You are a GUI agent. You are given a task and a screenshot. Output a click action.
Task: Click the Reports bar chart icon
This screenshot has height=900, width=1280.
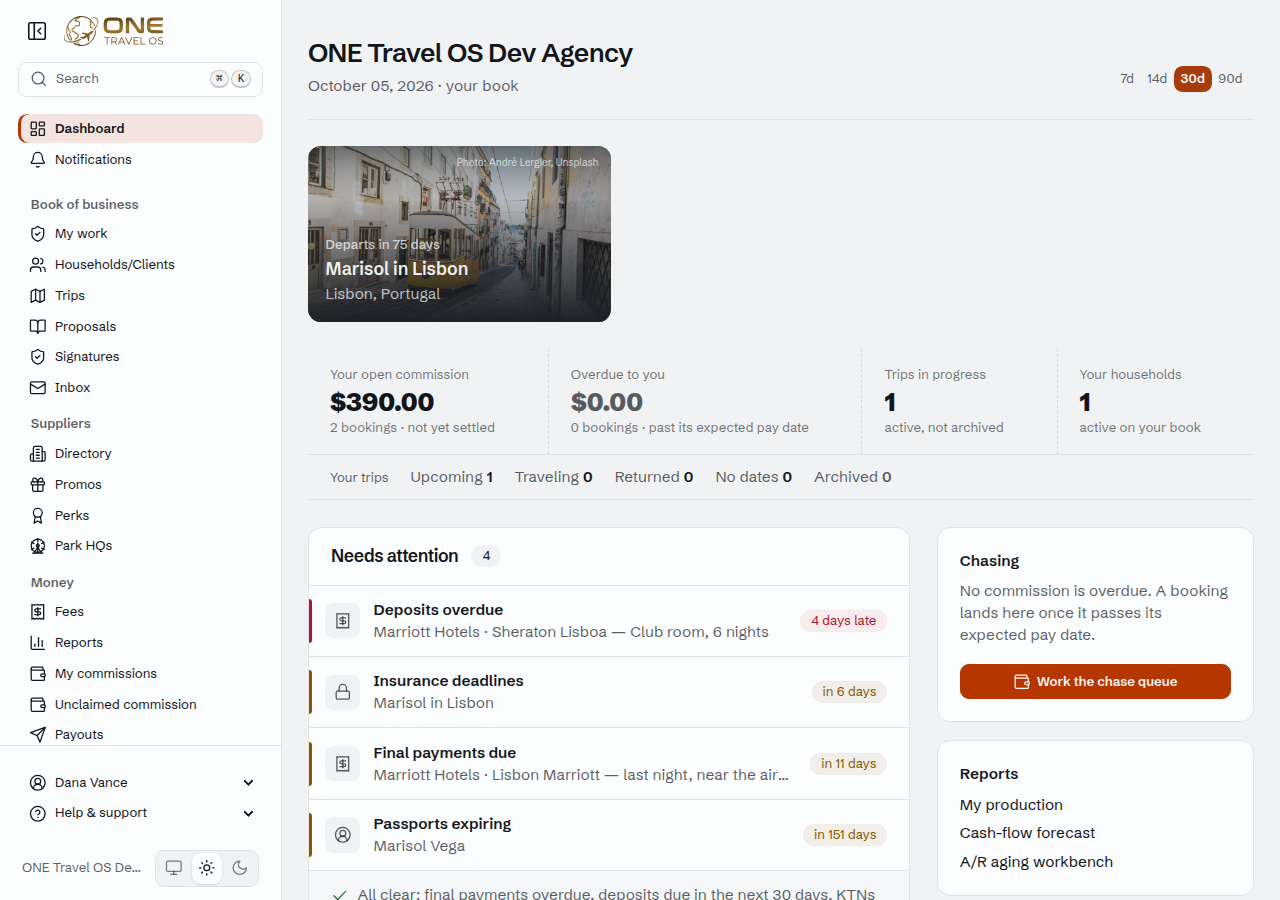pos(38,642)
